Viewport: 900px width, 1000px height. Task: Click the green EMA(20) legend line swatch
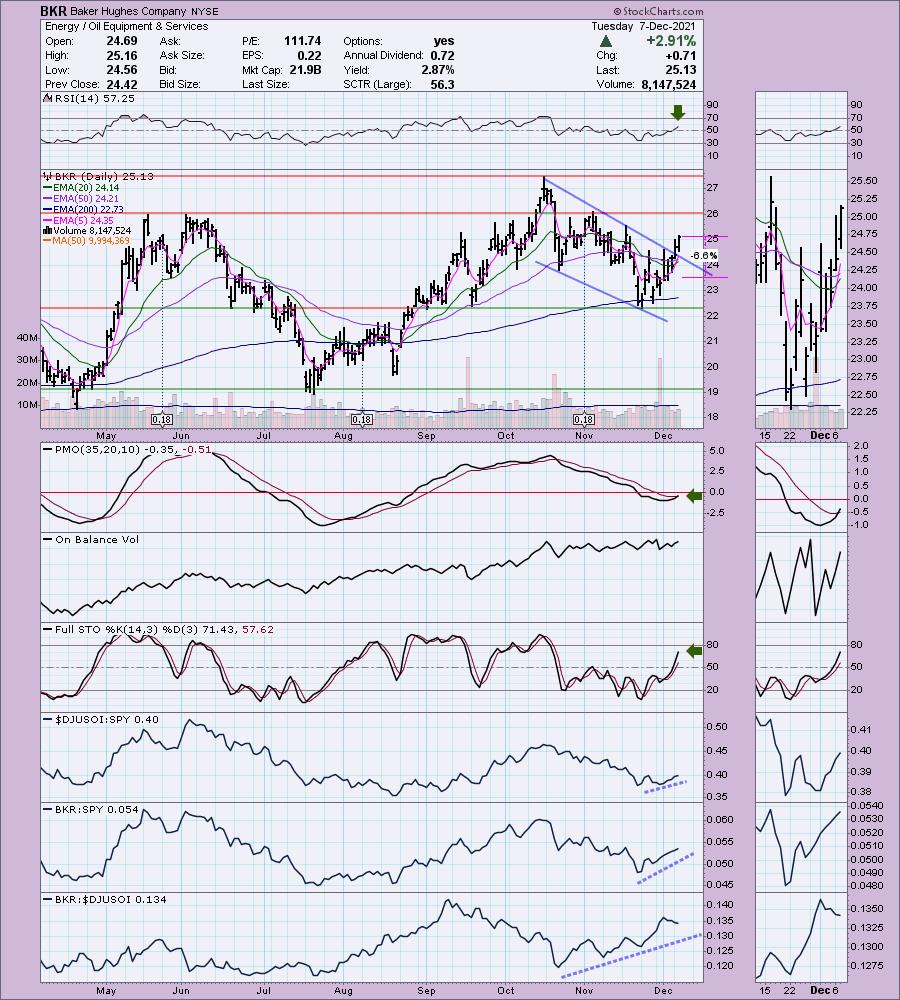pos(48,188)
